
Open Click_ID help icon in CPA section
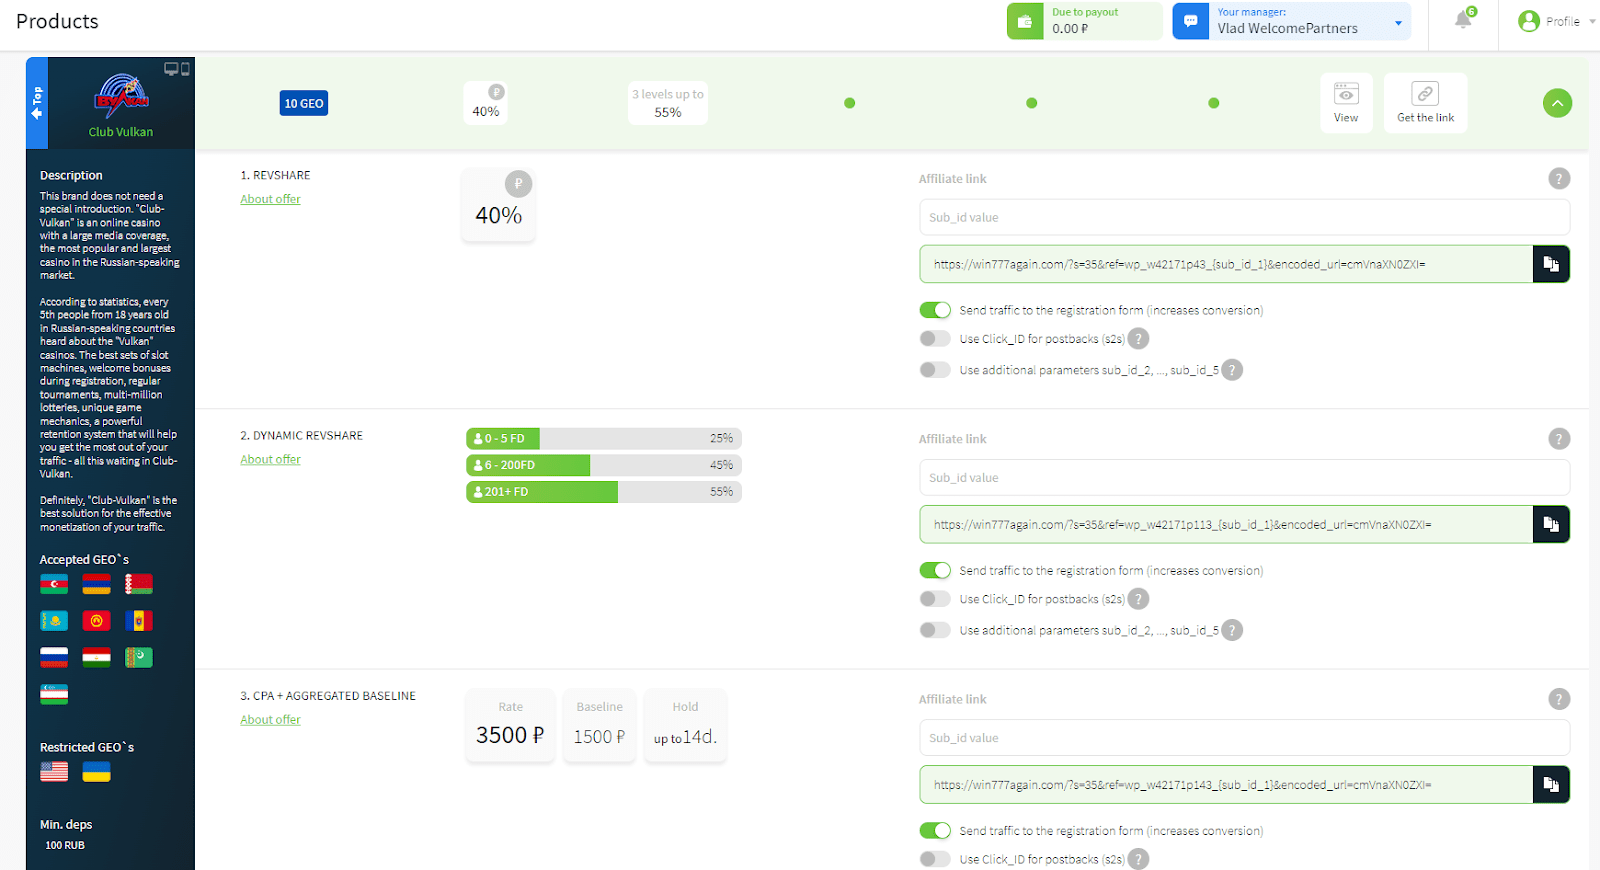pos(1138,859)
